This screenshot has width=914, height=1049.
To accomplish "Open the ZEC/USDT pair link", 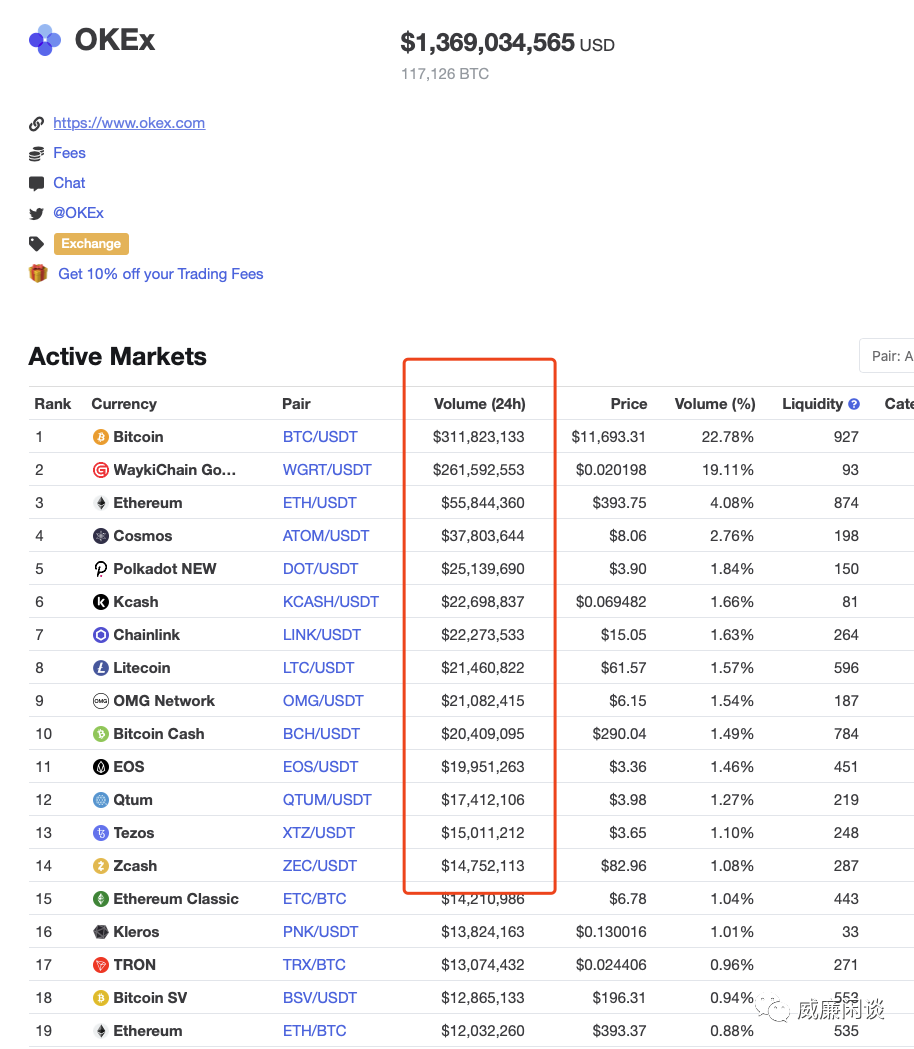I will pos(320,866).
